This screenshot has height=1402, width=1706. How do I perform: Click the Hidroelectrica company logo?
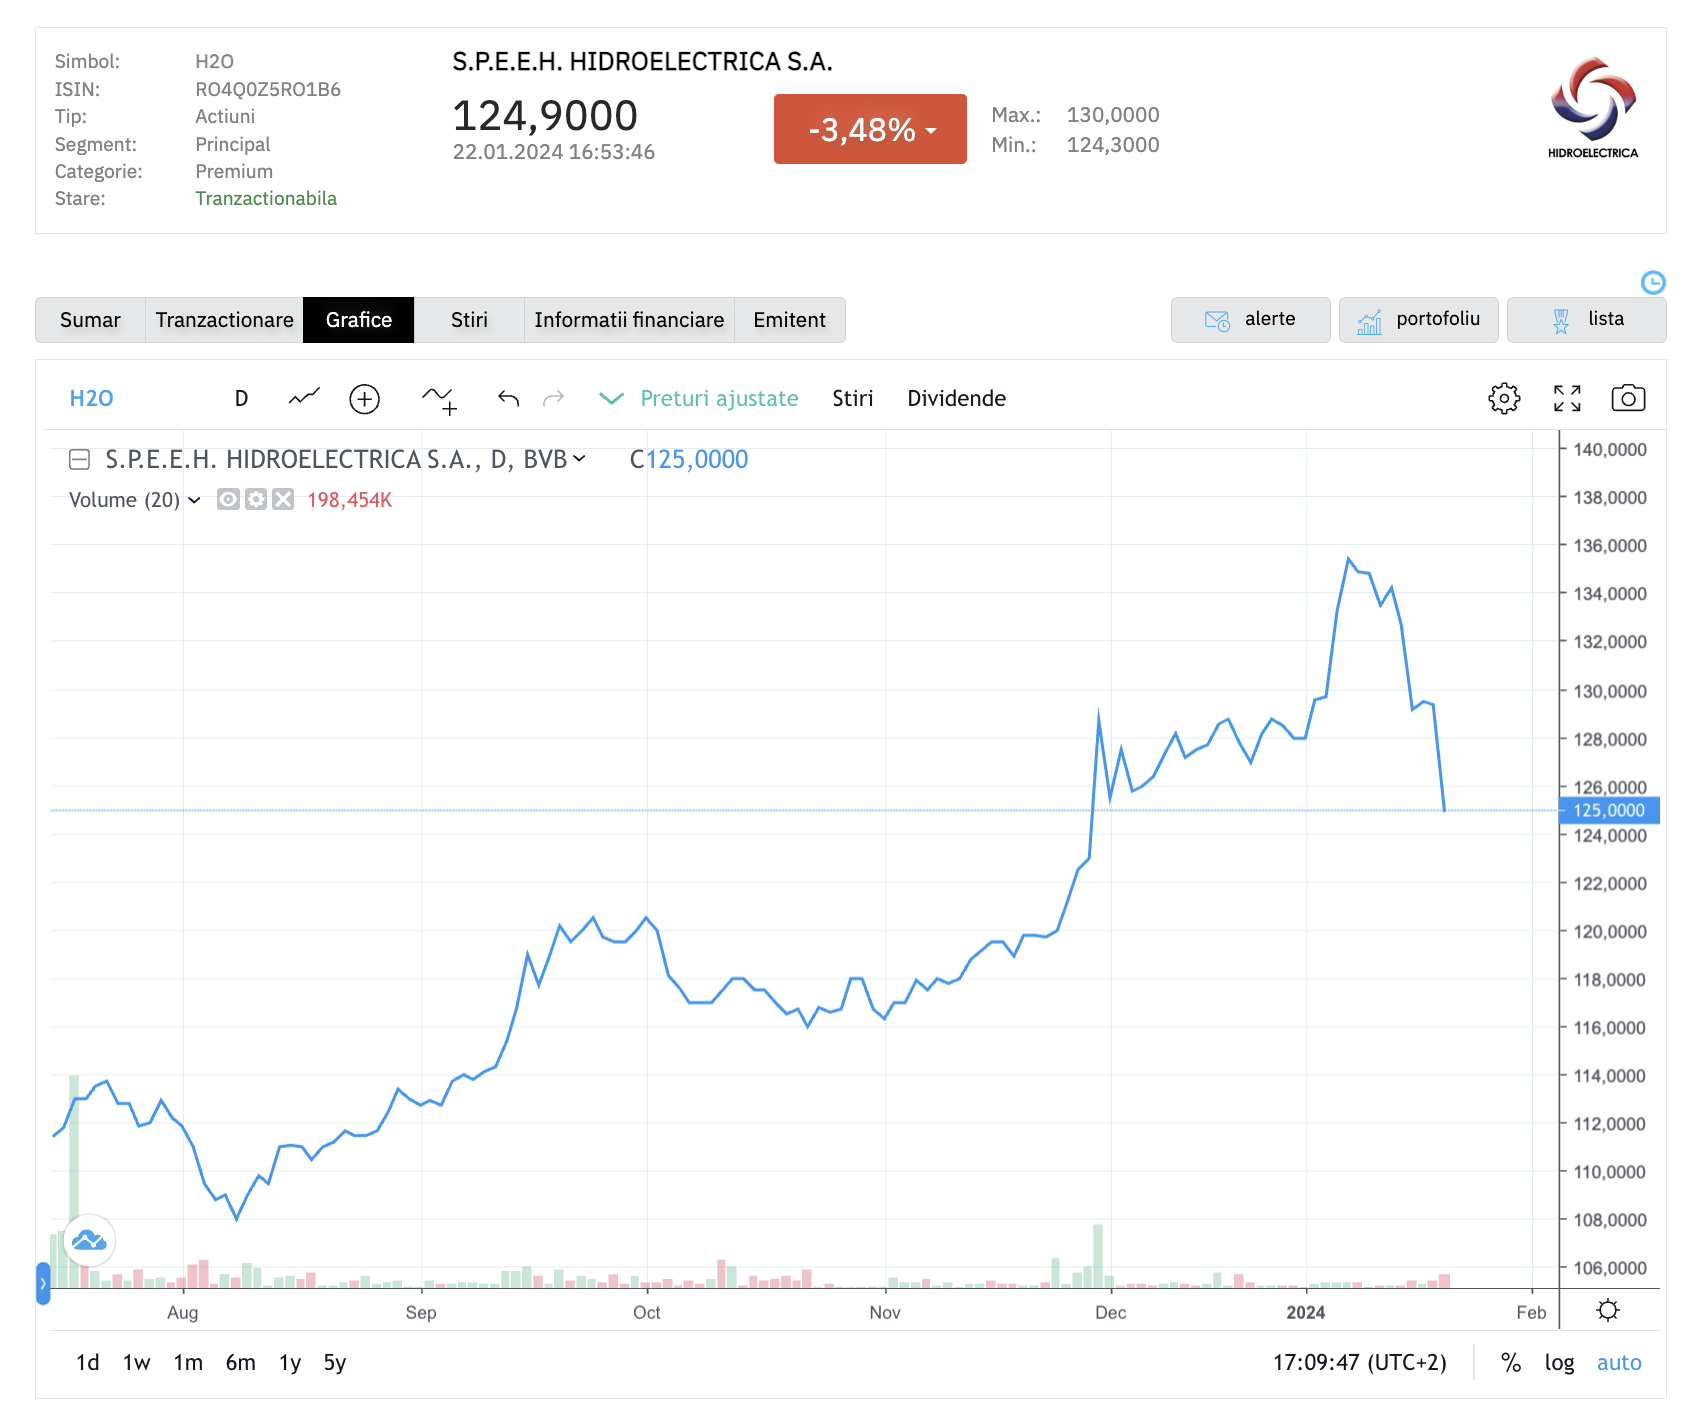coord(1593,108)
